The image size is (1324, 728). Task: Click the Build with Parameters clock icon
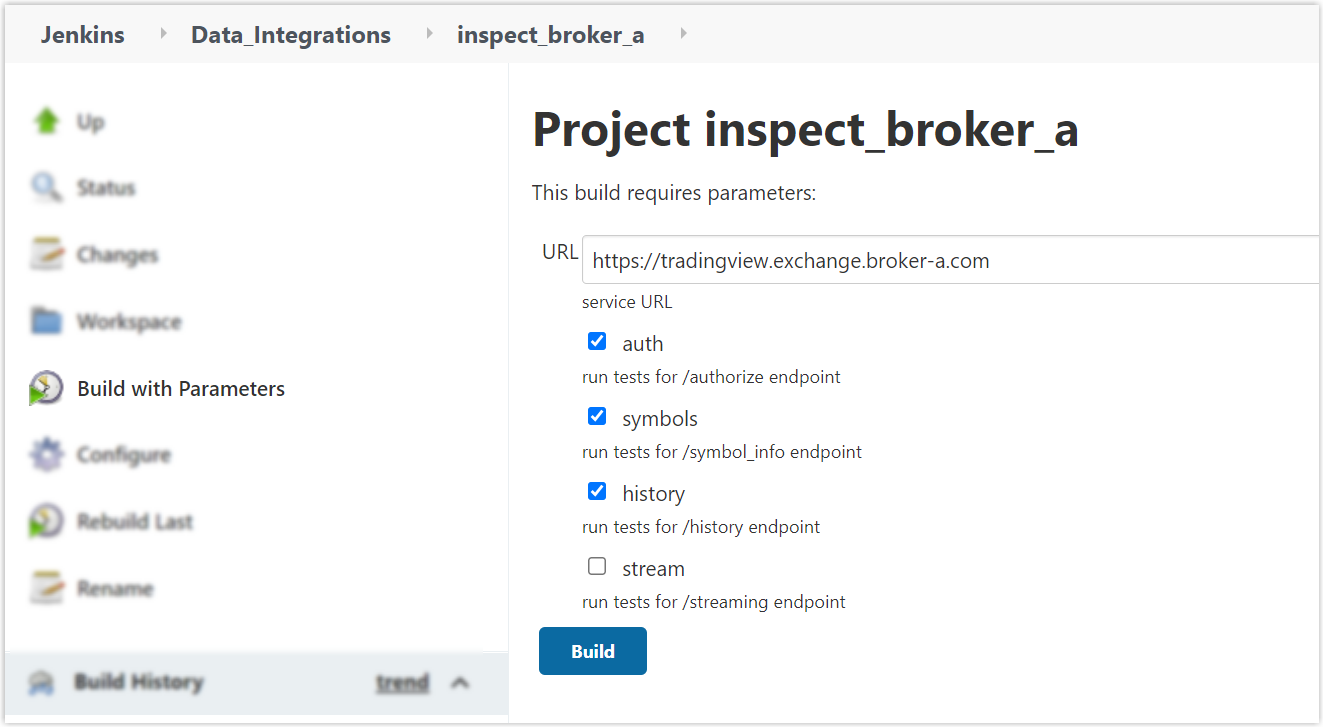pyautogui.click(x=46, y=389)
